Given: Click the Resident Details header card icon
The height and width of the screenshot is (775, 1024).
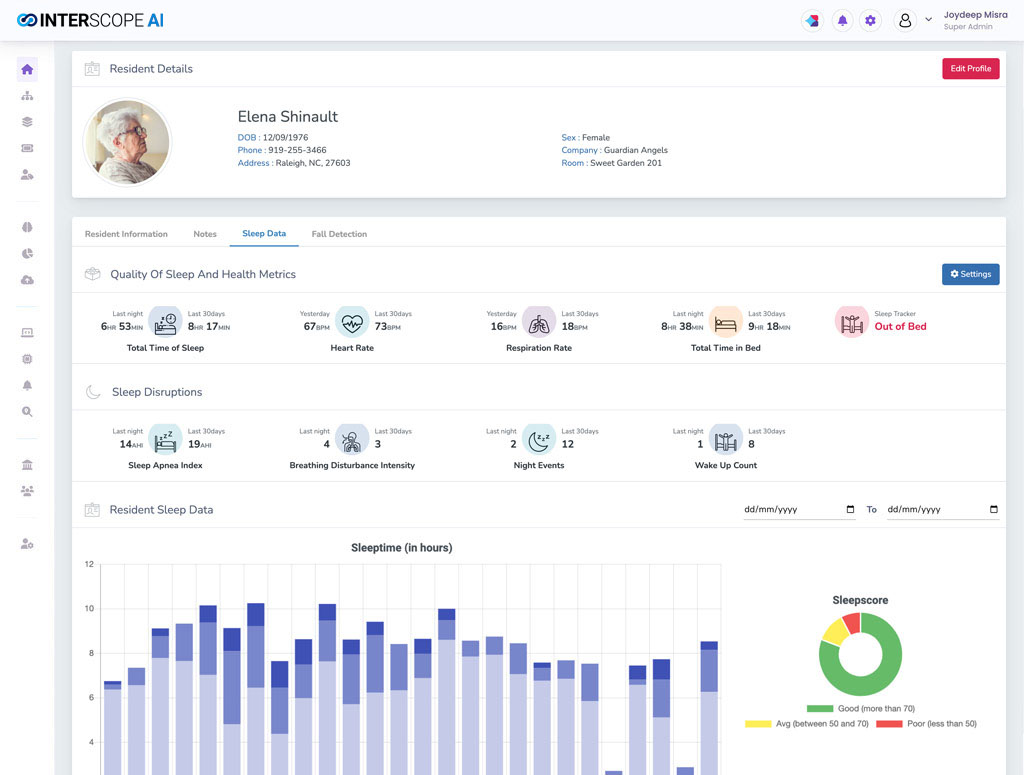Looking at the screenshot, I should (x=92, y=69).
